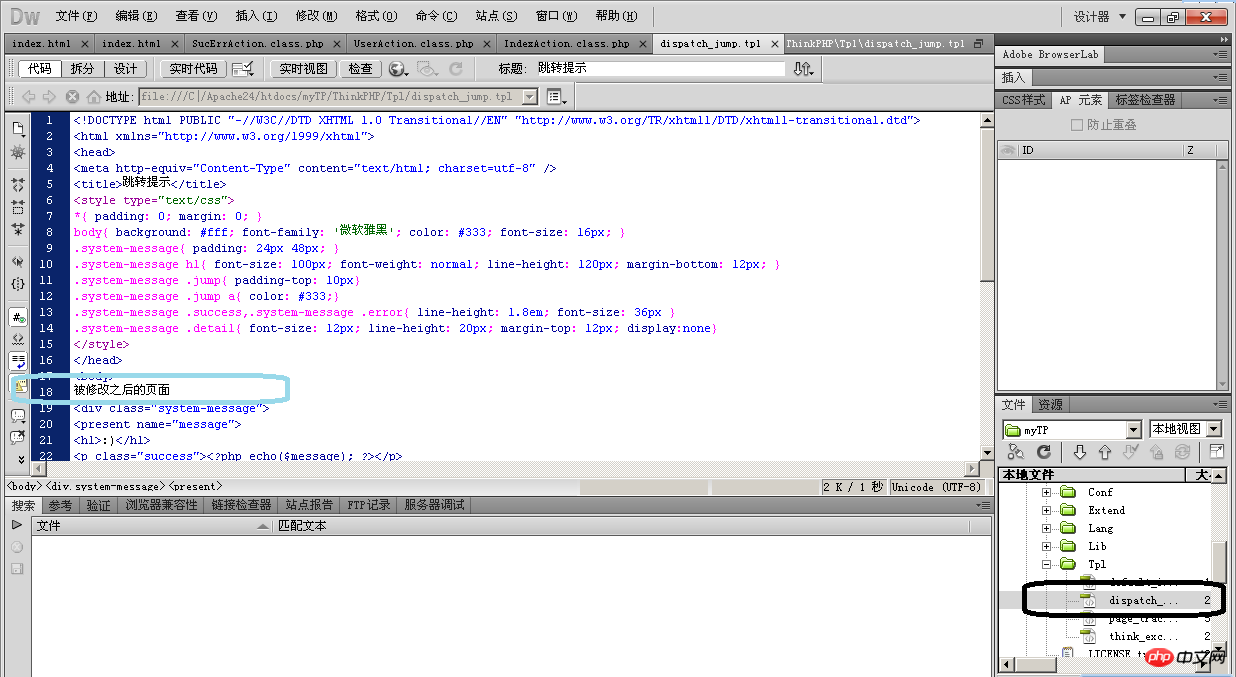Image resolution: width=1236 pixels, height=677 pixels.
Task: Click Put files up-arrow icon
Action: click(1105, 452)
